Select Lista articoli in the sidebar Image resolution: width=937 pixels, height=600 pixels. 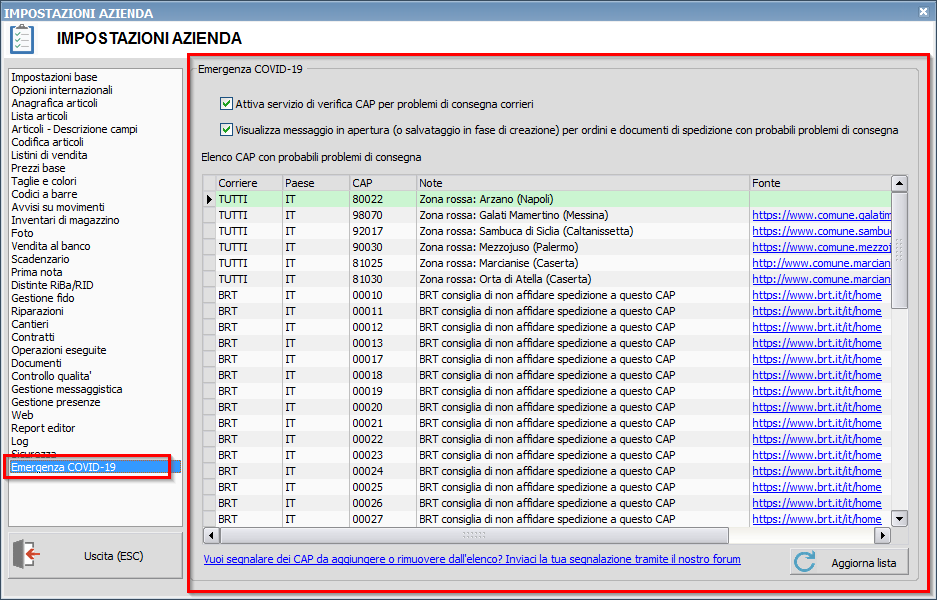pyautogui.click(x=39, y=117)
